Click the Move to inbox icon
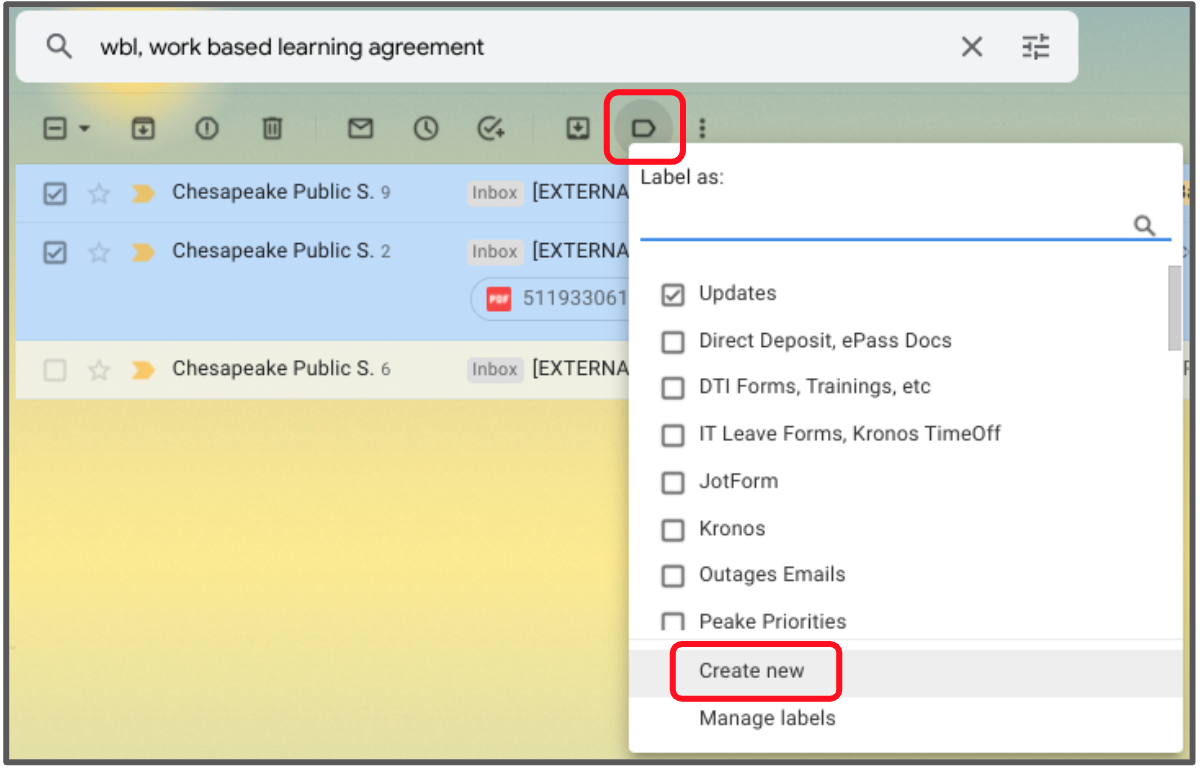Image resolution: width=1200 pixels, height=769 pixels. (x=578, y=128)
